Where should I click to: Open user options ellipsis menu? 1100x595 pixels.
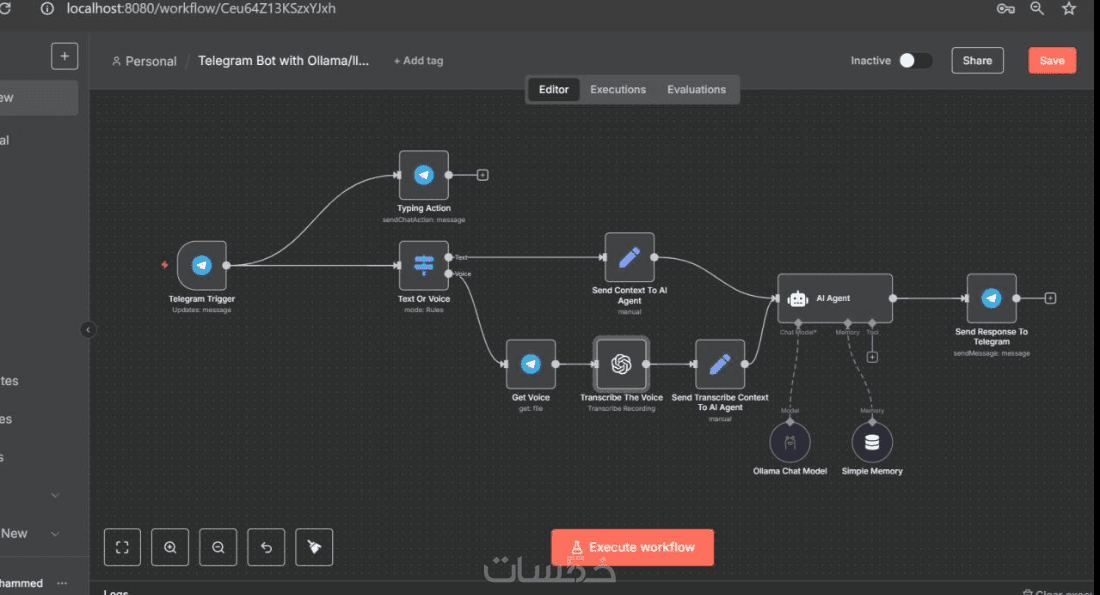pos(62,583)
